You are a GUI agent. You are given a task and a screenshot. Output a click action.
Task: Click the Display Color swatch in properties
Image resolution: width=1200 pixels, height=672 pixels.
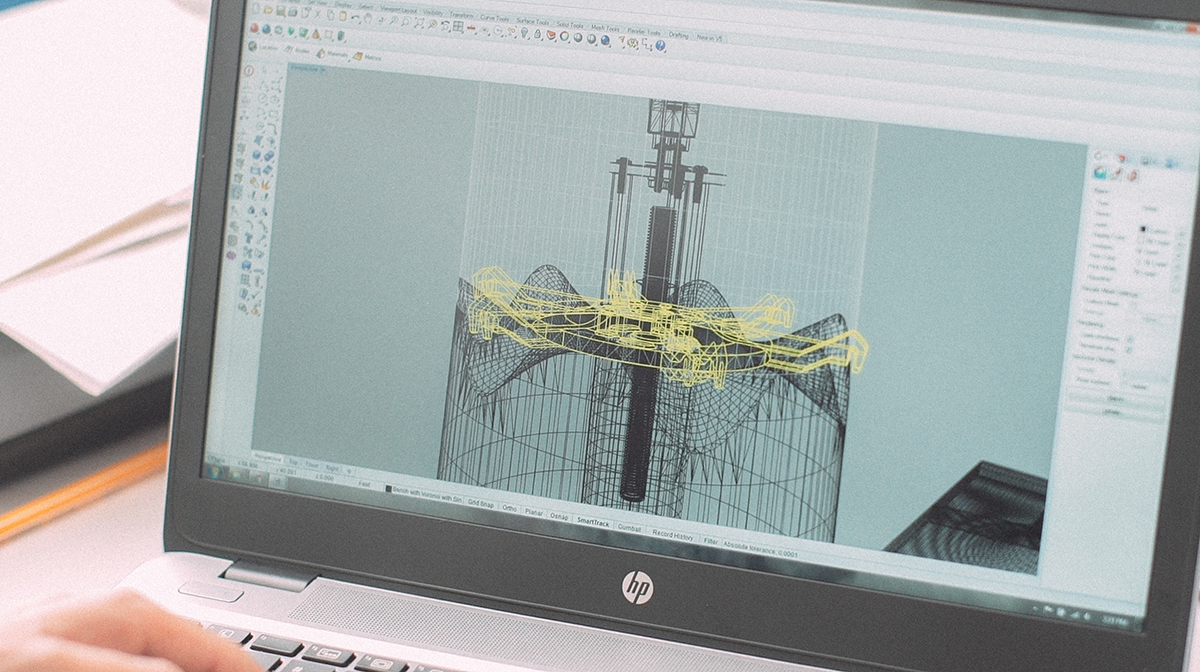[x=1140, y=240]
